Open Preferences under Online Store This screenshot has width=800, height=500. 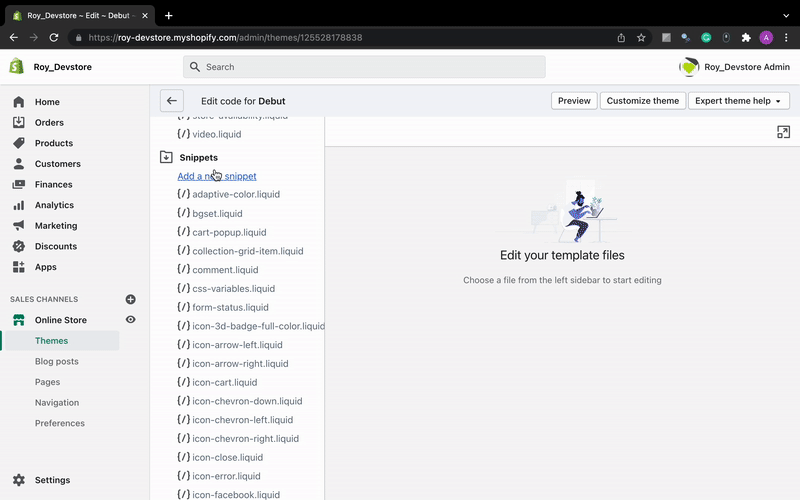(x=60, y=423)
